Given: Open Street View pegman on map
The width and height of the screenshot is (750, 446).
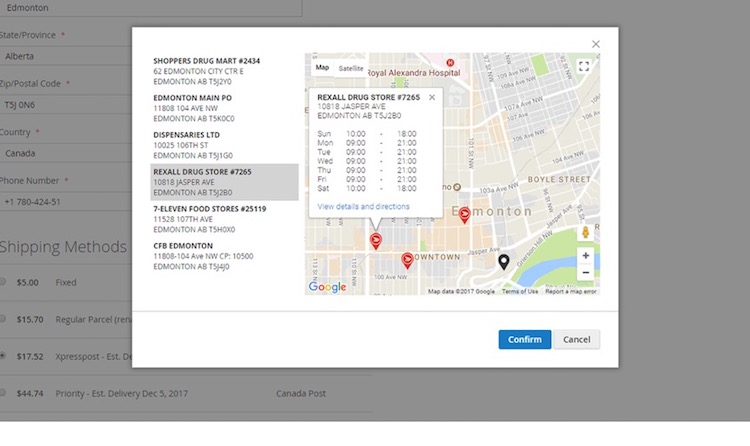Looking at the screenshot, I should pyautogui.click(x=585, y=233).
